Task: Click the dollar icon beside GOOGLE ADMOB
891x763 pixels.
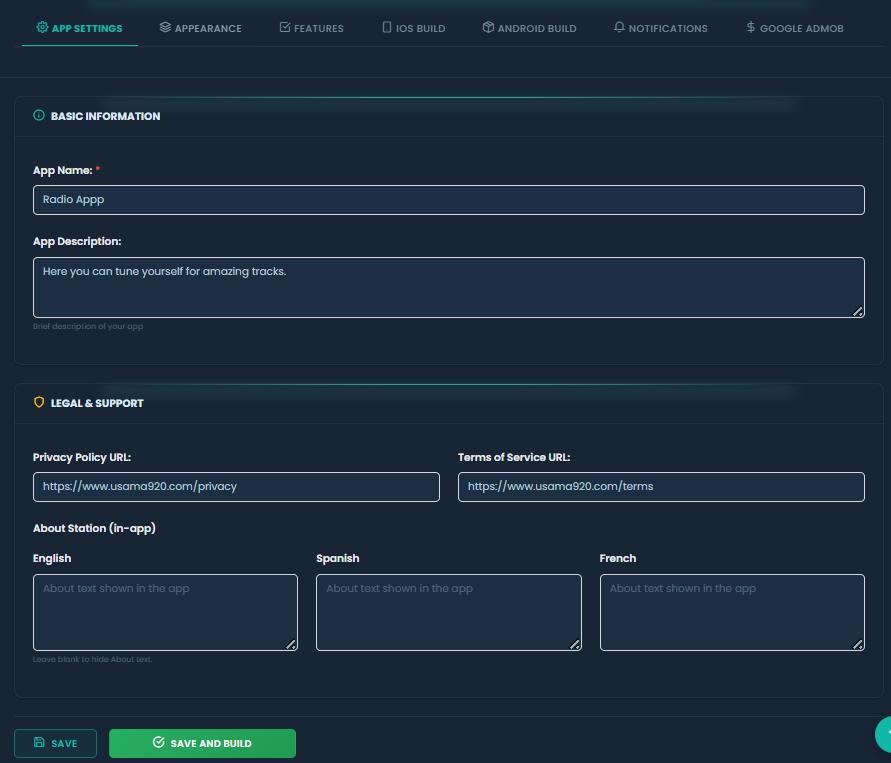Action: [750, 28]
